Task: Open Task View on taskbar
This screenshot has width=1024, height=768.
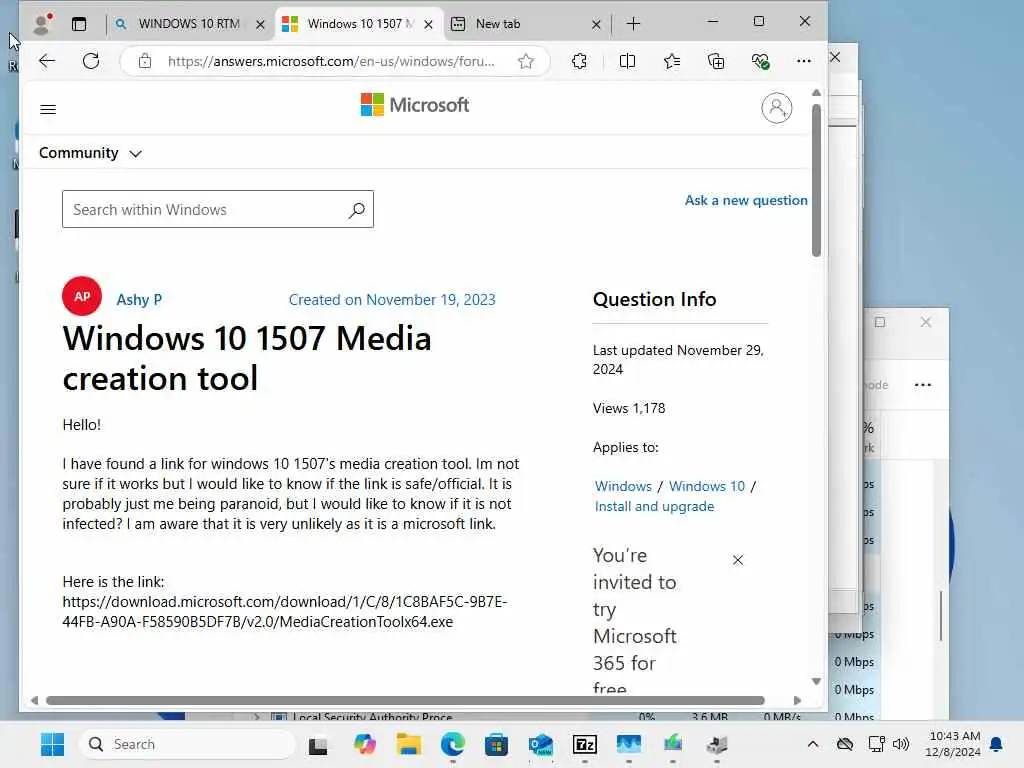Action: pyautogui.click(x=318, y=745)
